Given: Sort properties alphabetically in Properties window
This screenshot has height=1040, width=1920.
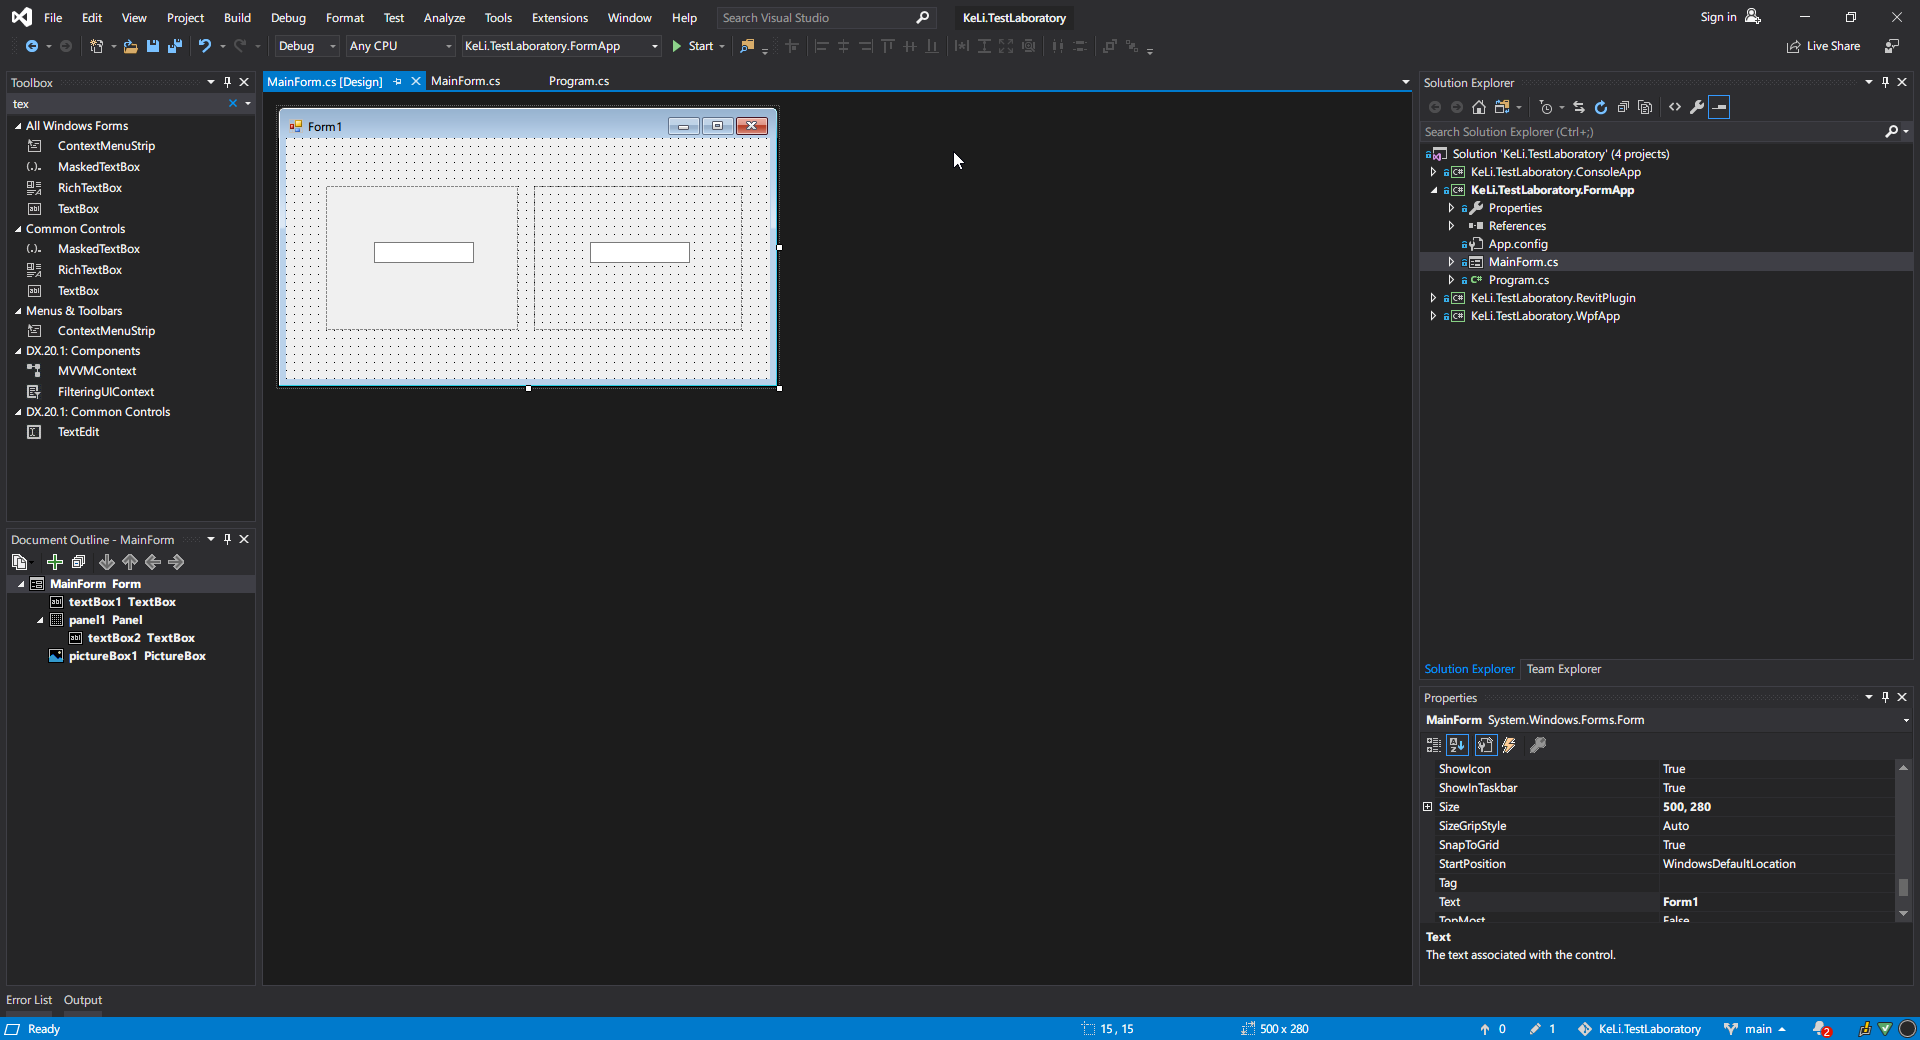Looking at the screenshot, I should click(1457, 744).
